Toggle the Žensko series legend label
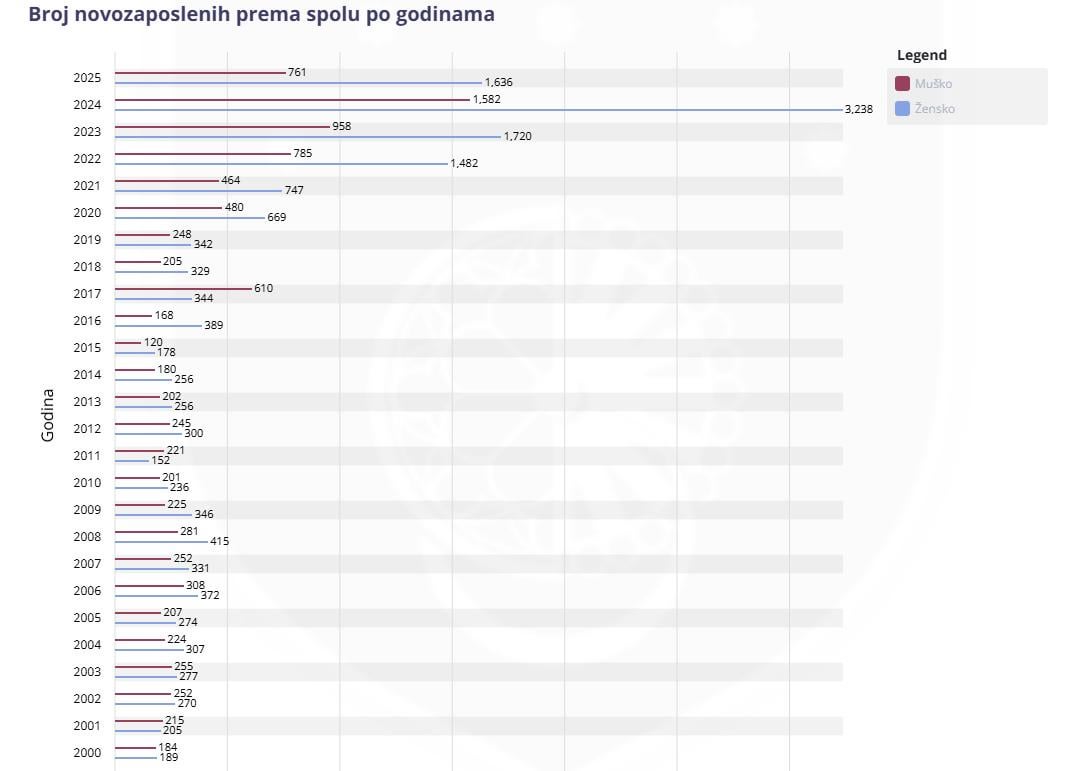 tap(934, 109)
